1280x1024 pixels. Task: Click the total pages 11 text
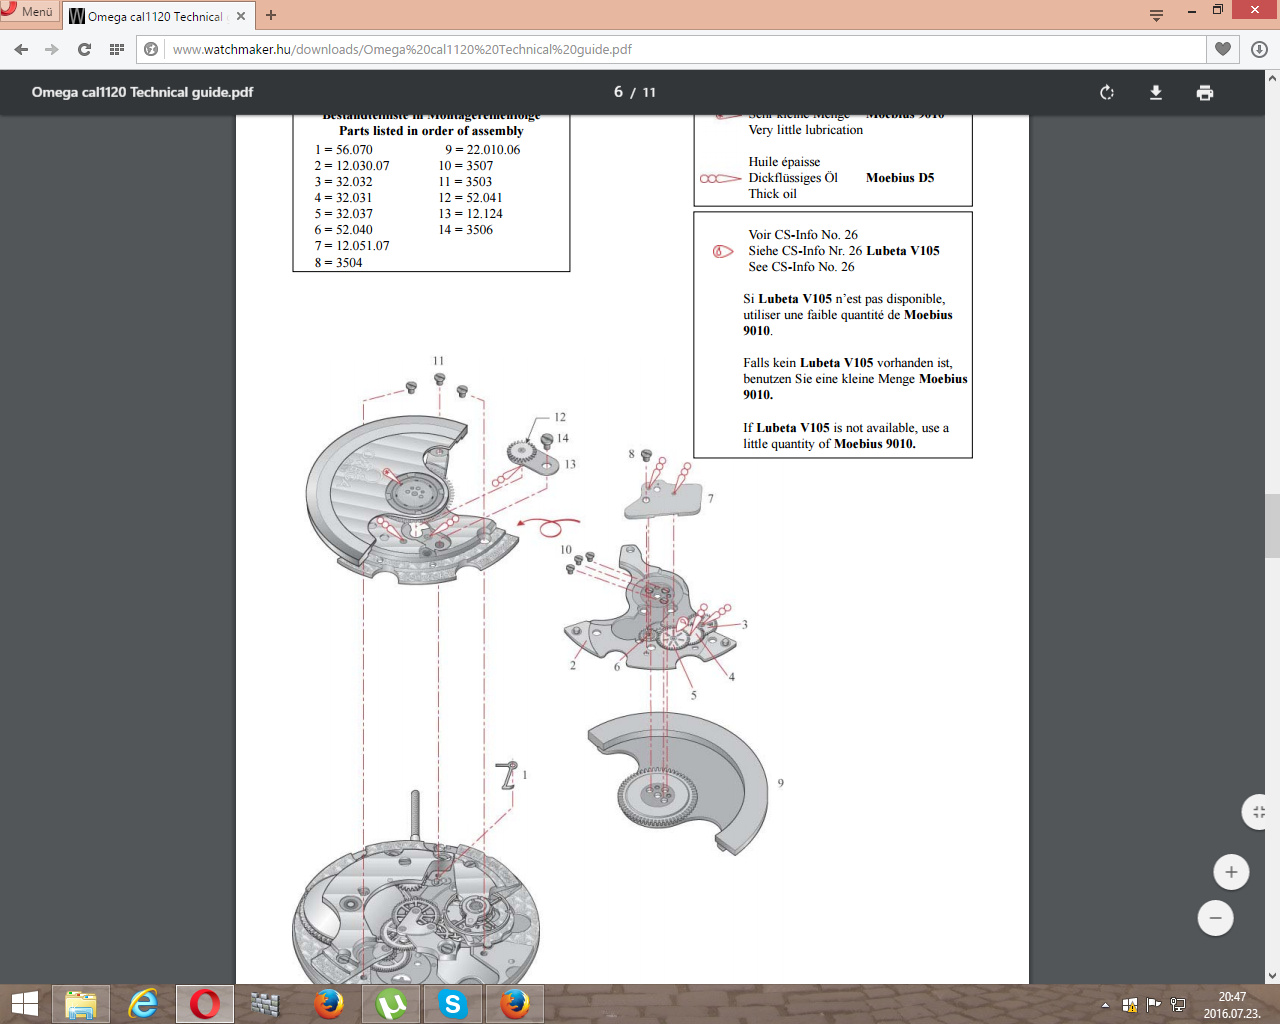point(649,92)
